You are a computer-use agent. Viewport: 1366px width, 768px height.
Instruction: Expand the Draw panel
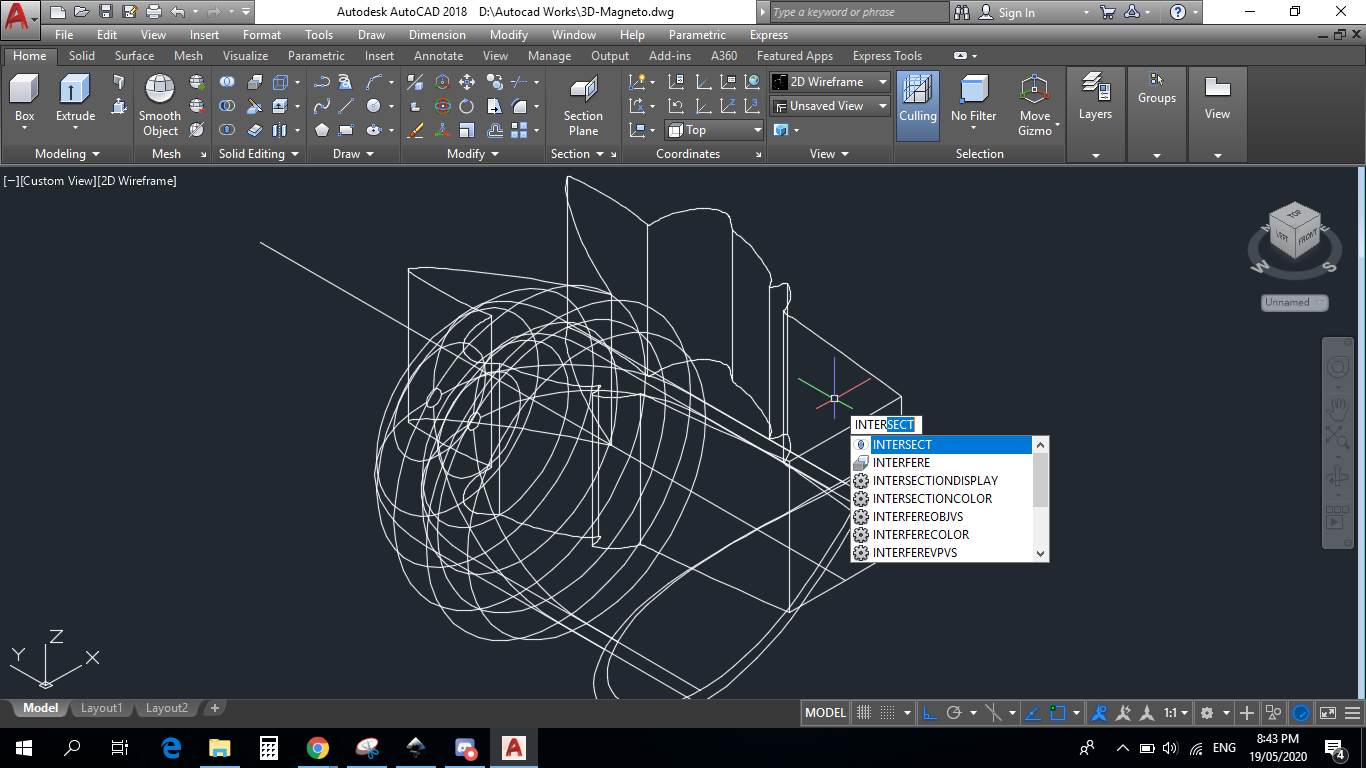[x=352, y=154]
